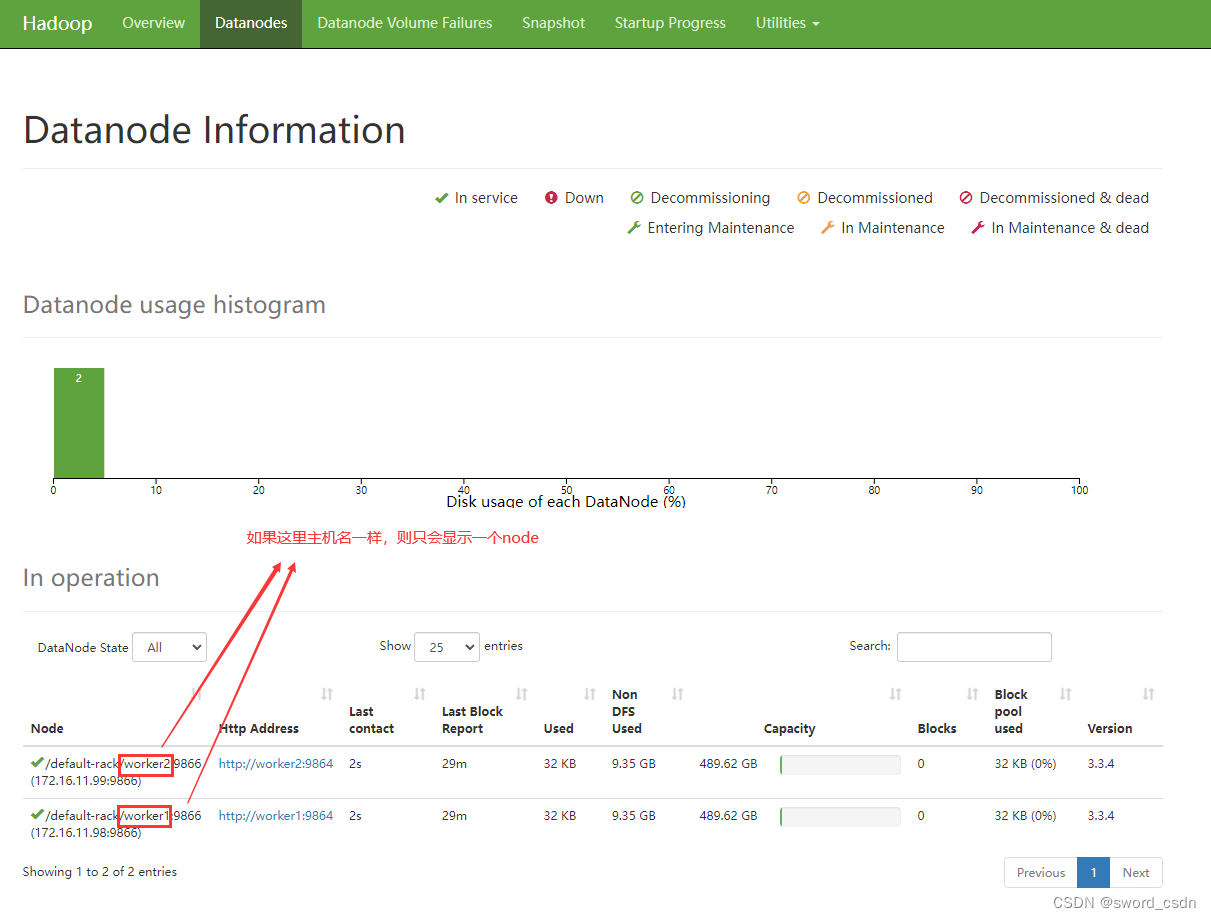
Task: Open the Startup Progress tab
Action: click(670, 23)
